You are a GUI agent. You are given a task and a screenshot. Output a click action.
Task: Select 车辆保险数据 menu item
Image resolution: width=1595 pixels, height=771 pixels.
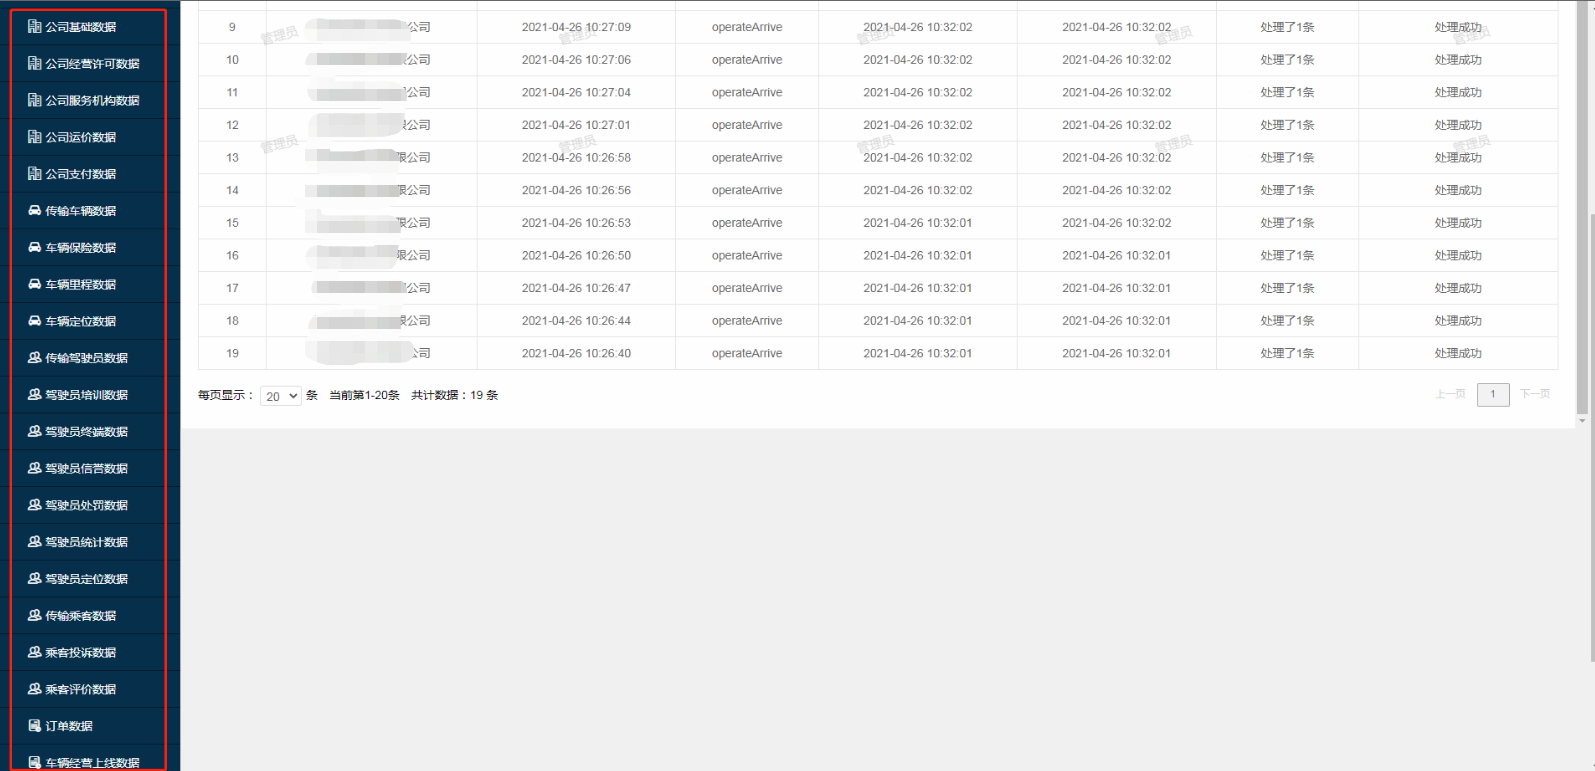pyautogui.click(x=80, y=248)
